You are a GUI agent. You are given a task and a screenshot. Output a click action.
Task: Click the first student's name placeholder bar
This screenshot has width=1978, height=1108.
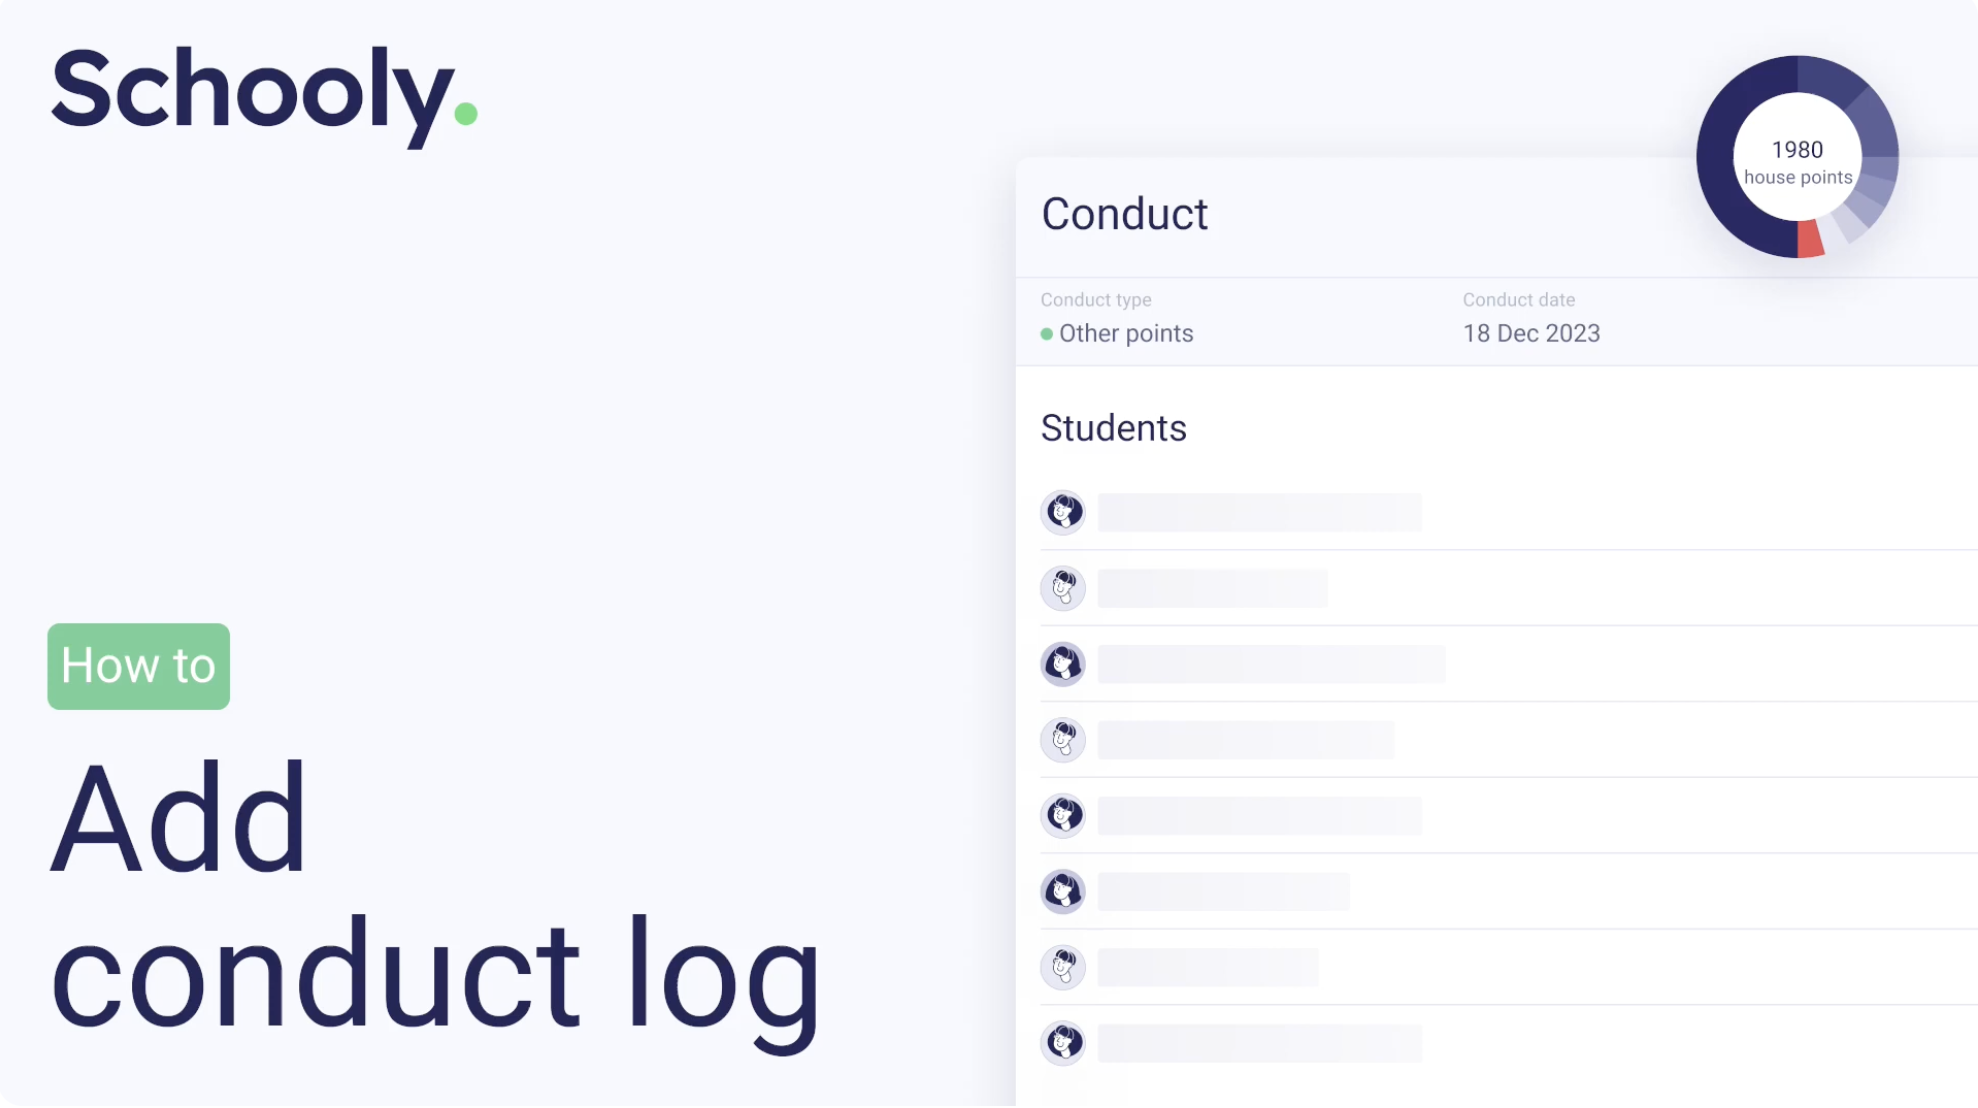click(x=1259, y=512)
